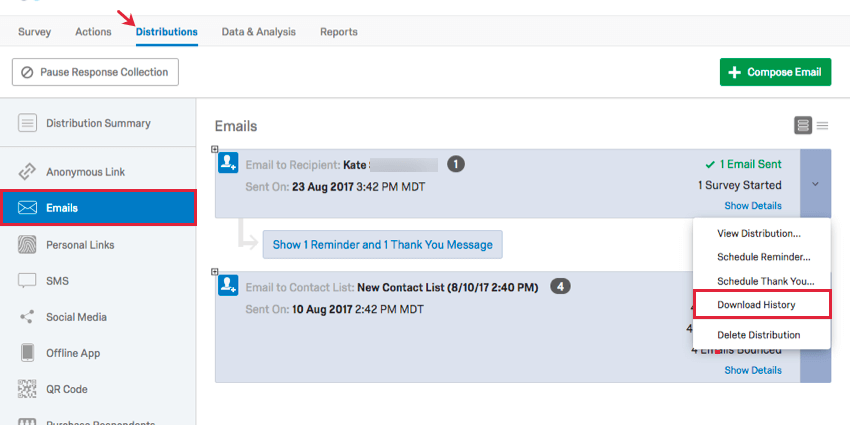Image resolution: width=850 pixels, height=425 pixels.
Task: Click the Compose Email button
Action: (775, 72)
